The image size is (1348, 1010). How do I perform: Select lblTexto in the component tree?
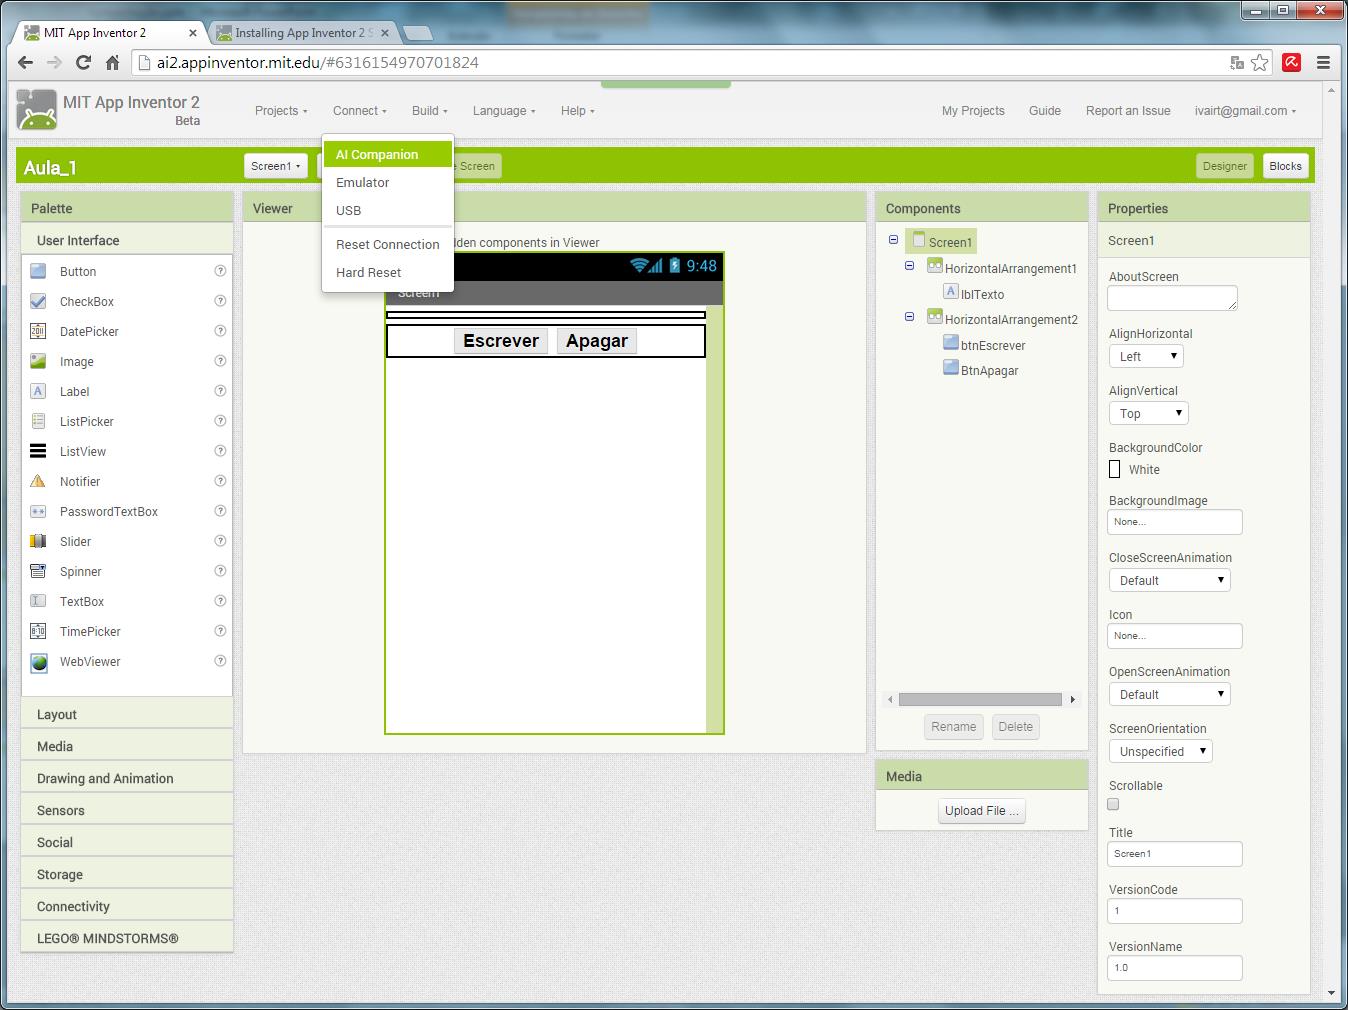click(982, 294)
